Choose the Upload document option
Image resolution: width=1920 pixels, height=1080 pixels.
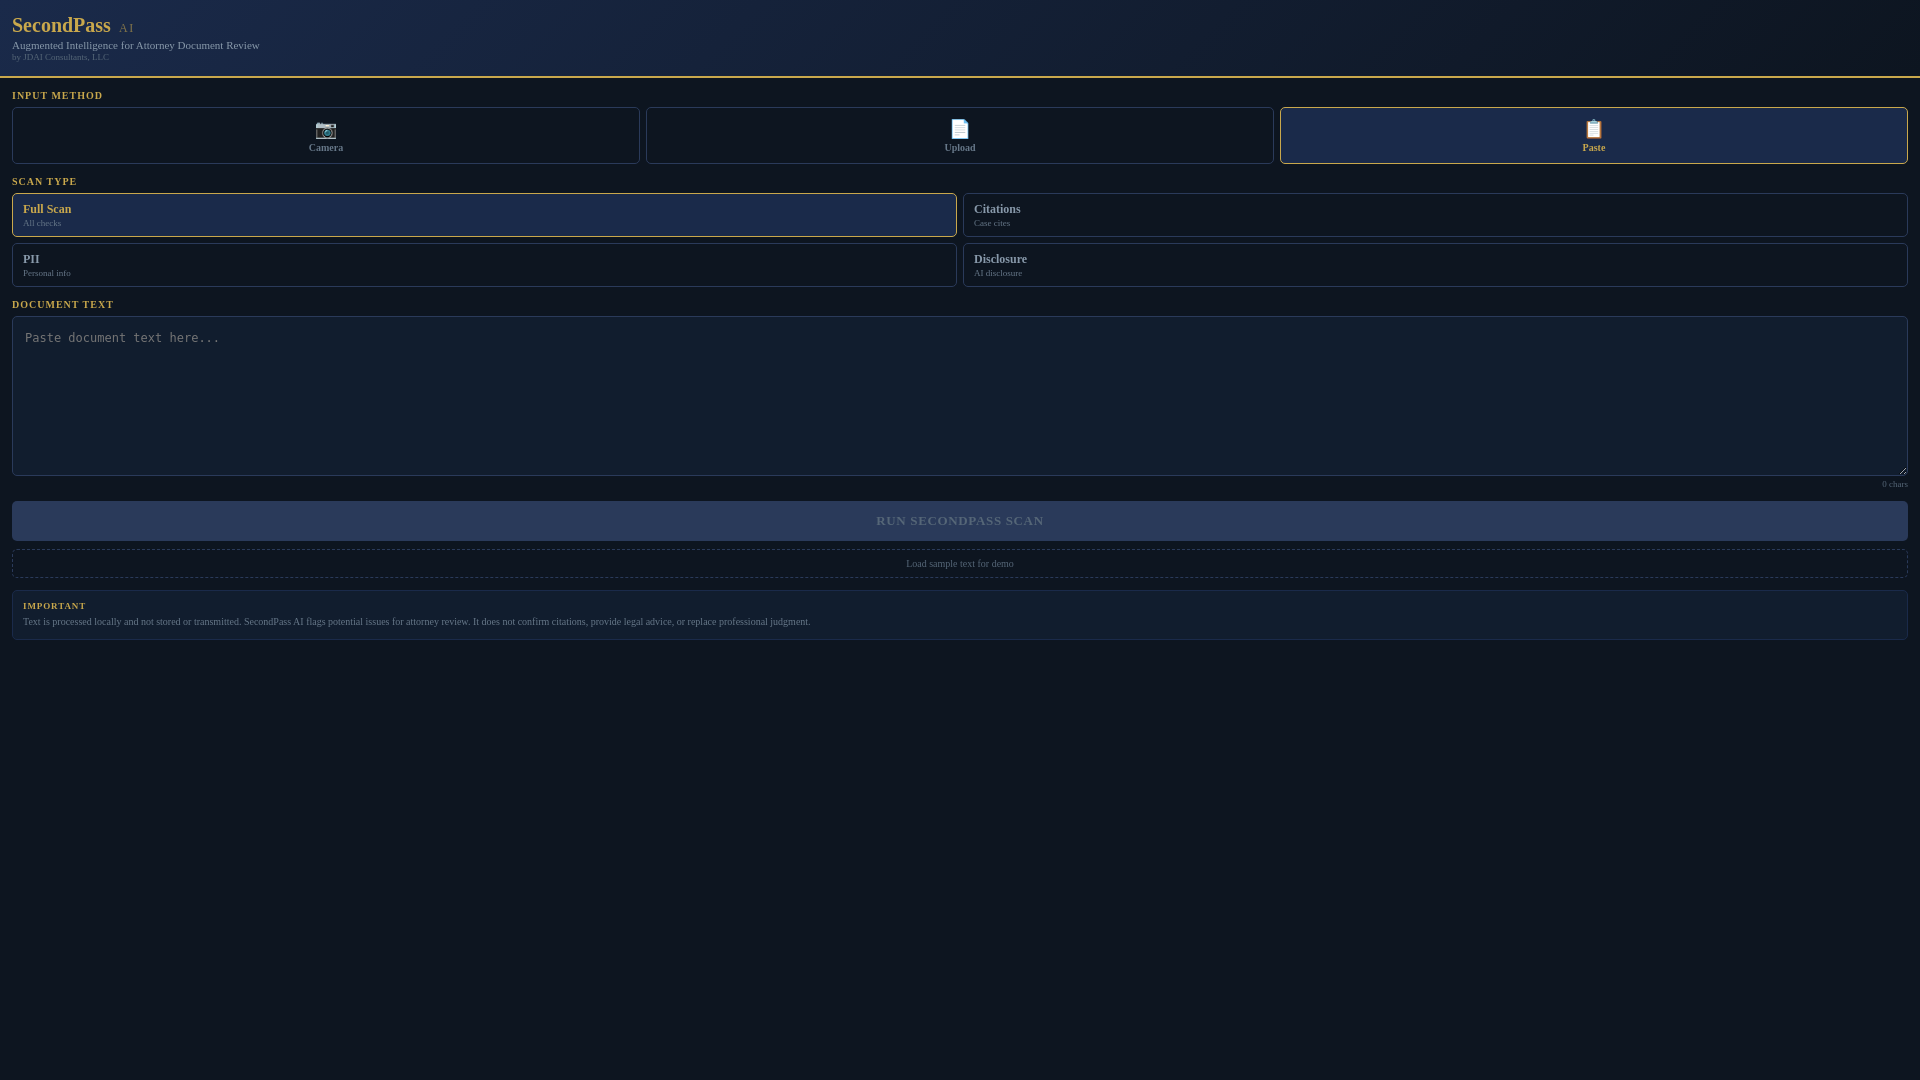point(960,136)
